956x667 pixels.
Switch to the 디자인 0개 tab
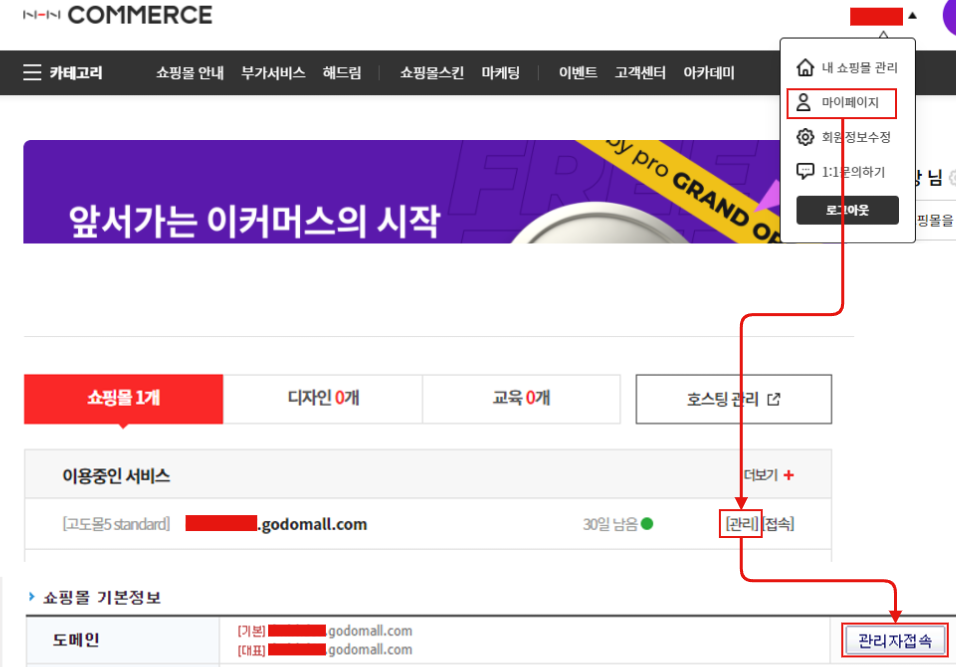(323, 399)
